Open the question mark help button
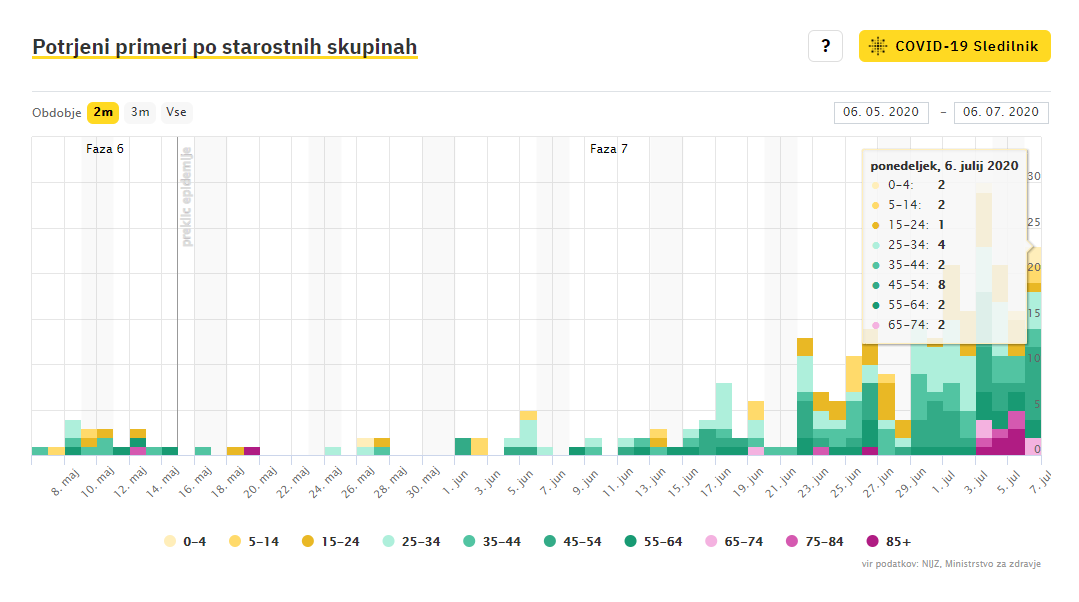 pos(825,46)
